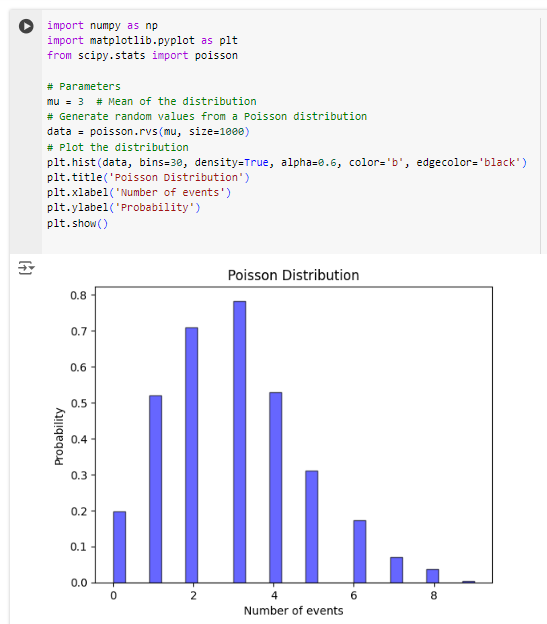The height and width of the screenshot is (624, 547).
Task: Click the tallest bar at value 3
Action: tap(239, 442)
